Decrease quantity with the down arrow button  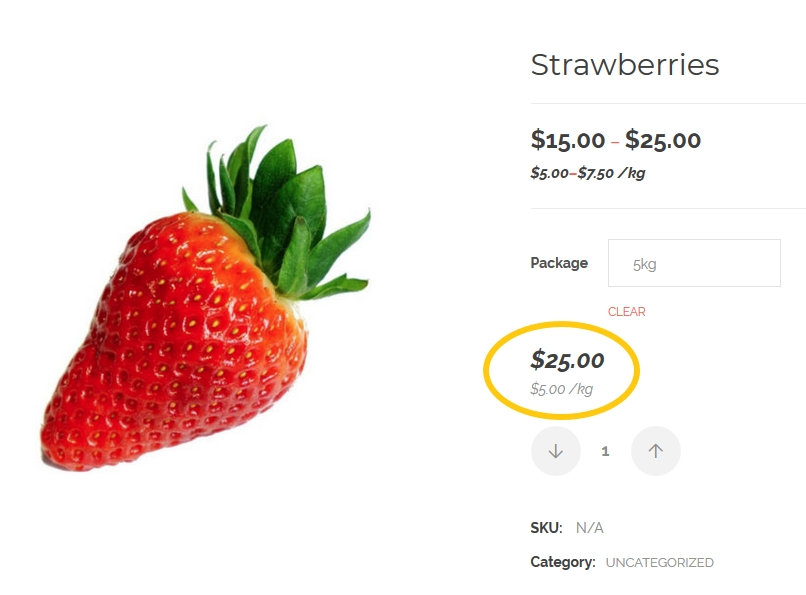tap(556, 451)
